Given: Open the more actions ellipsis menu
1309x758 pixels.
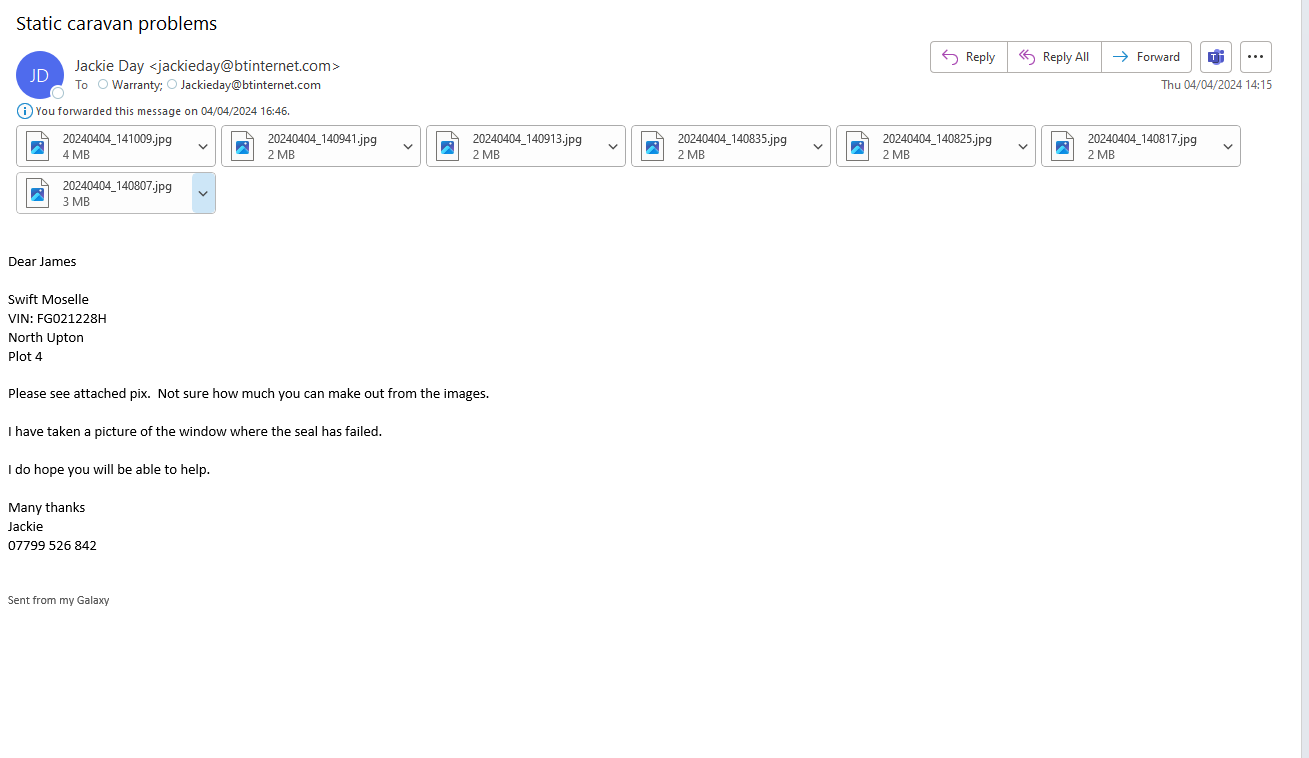Looking at the screenshot, I should pyautogui.click(x=1255, y=57).
